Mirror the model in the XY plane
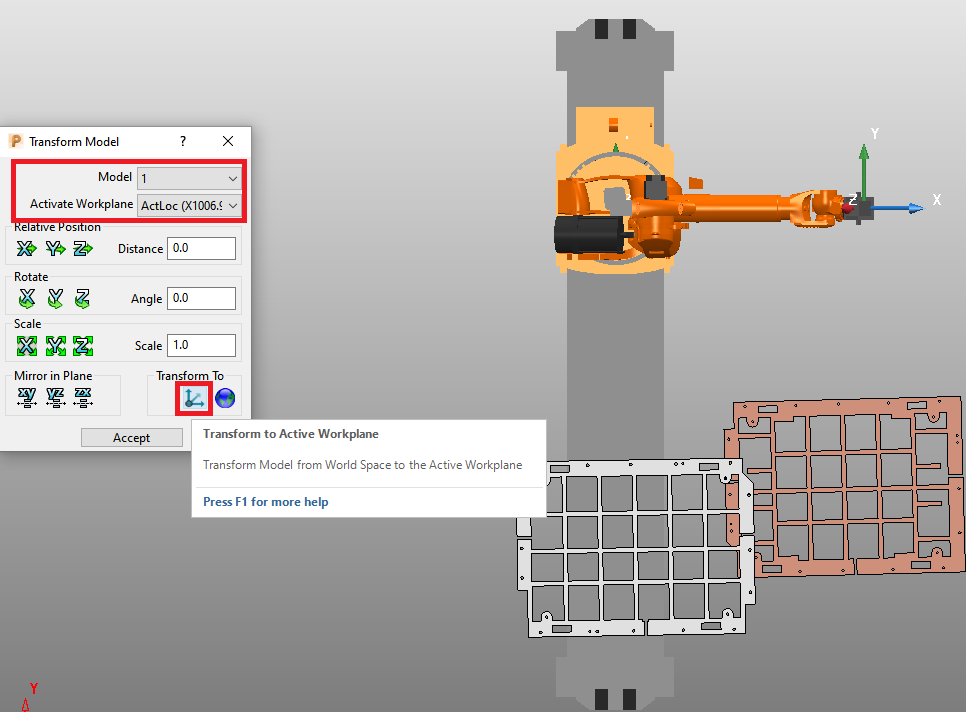 [x=27, y=397]
